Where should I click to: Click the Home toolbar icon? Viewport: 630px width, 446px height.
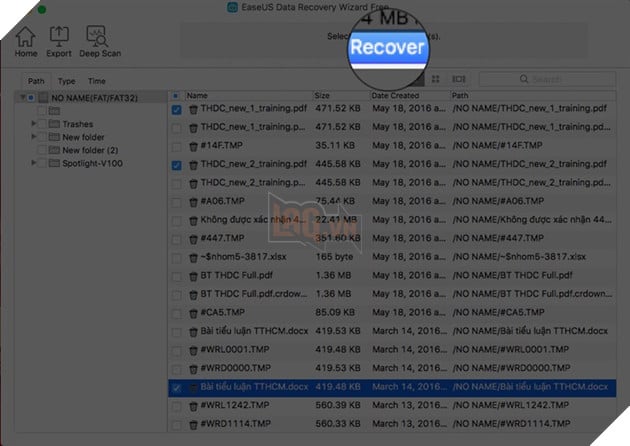(x=26, y=42)
